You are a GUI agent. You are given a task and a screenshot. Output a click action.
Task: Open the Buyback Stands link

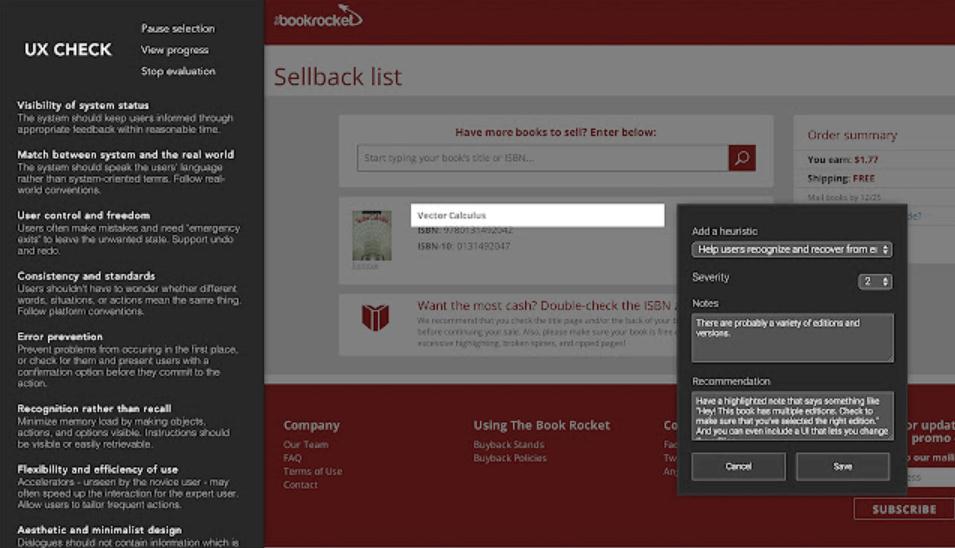509,444
